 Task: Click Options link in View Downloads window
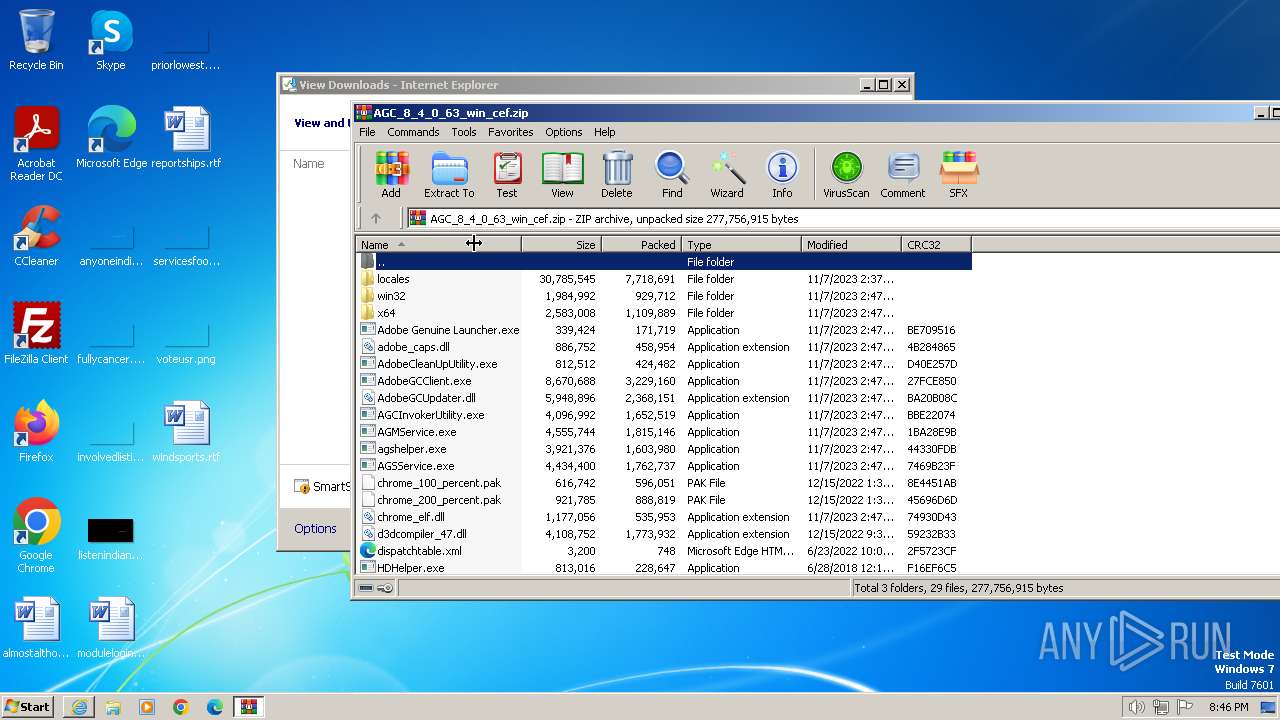315,528
